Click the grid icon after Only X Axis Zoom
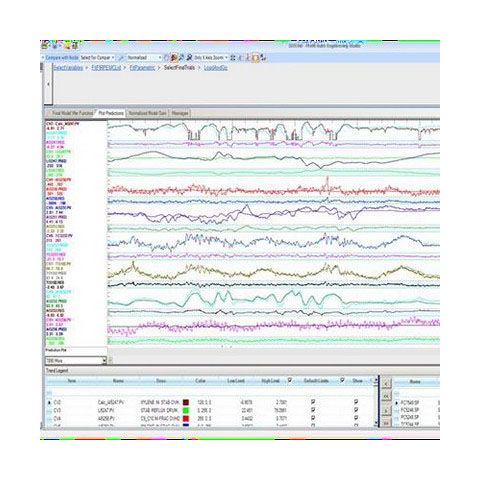Screen dimensions: 480x480 pyautogui.click(x=233, y=58)
